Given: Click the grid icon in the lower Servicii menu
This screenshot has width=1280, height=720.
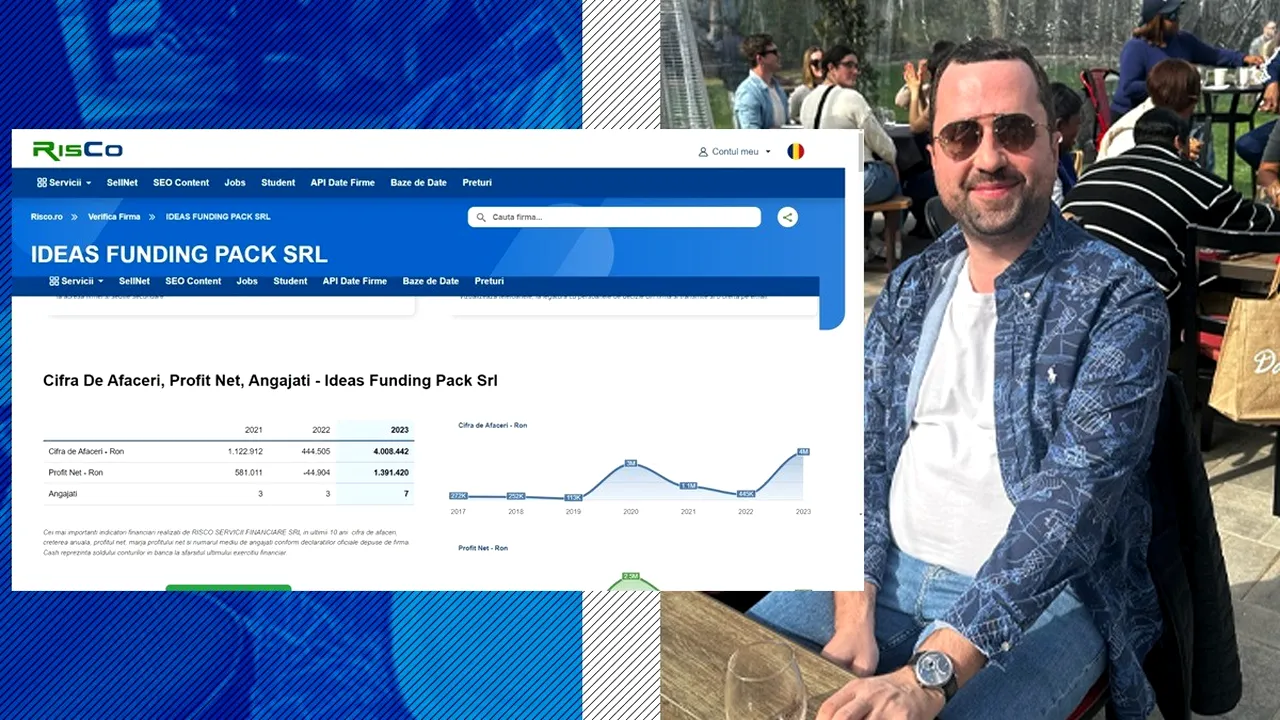Looking at the screenshot, I should (x=55, y=281).
